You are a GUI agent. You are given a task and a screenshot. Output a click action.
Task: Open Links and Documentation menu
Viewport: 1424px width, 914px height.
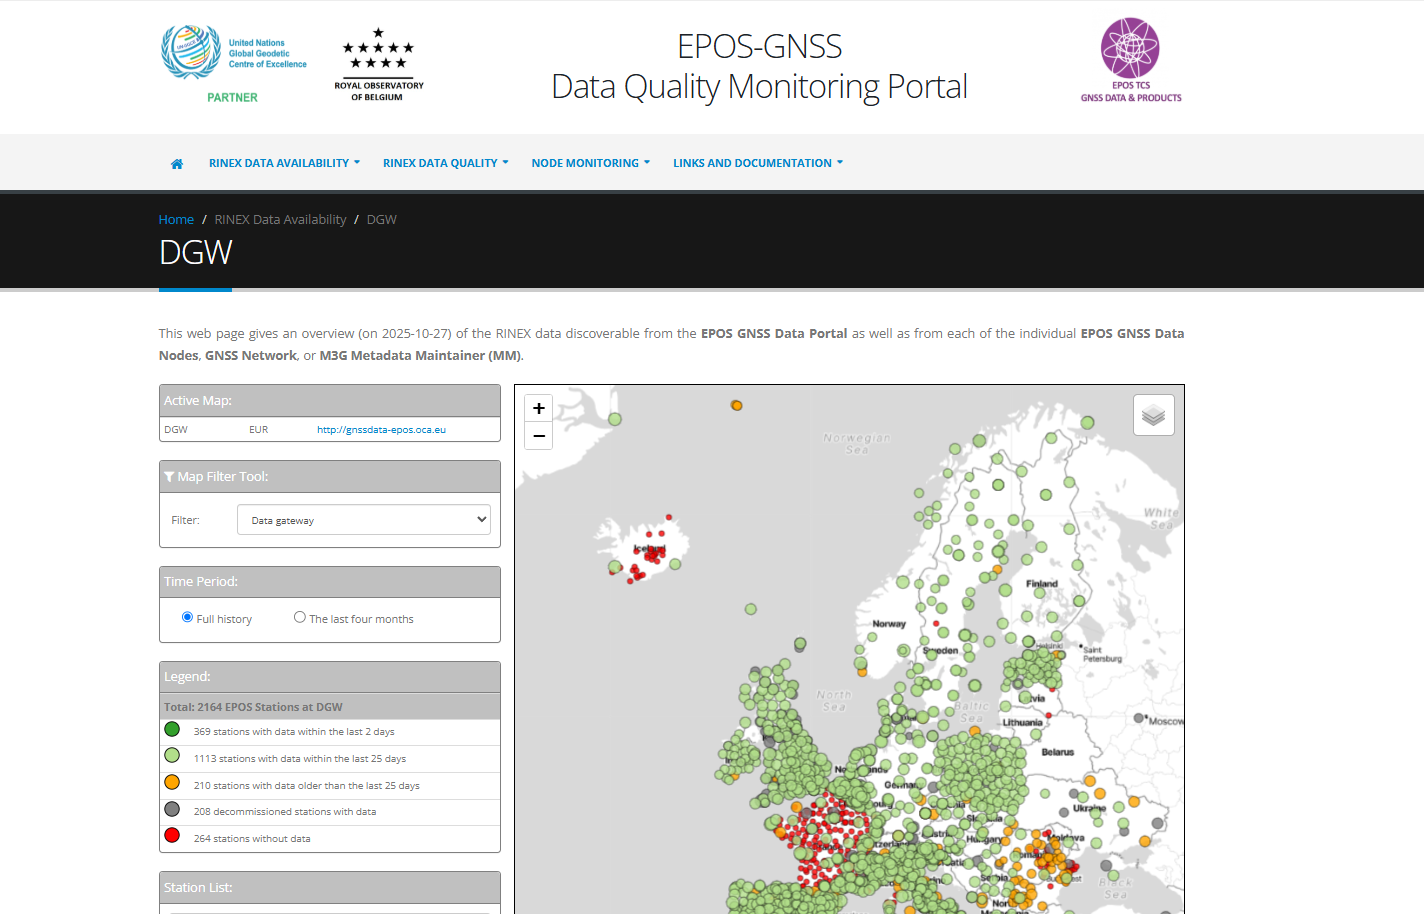757,163
